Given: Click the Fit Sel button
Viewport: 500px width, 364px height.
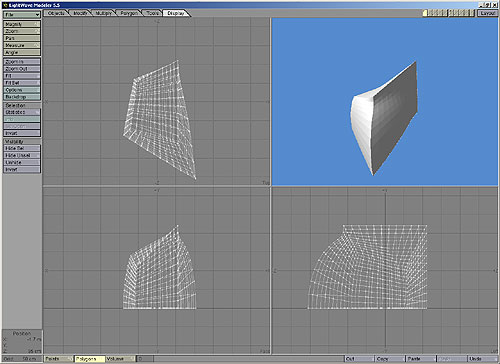Looking at the screenshot, I should [22, 83].
